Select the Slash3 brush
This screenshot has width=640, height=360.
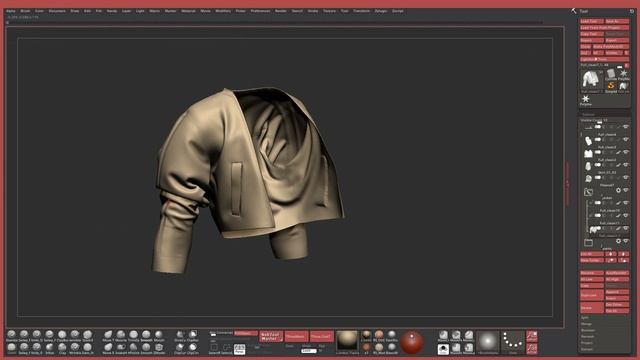(87, 336)
